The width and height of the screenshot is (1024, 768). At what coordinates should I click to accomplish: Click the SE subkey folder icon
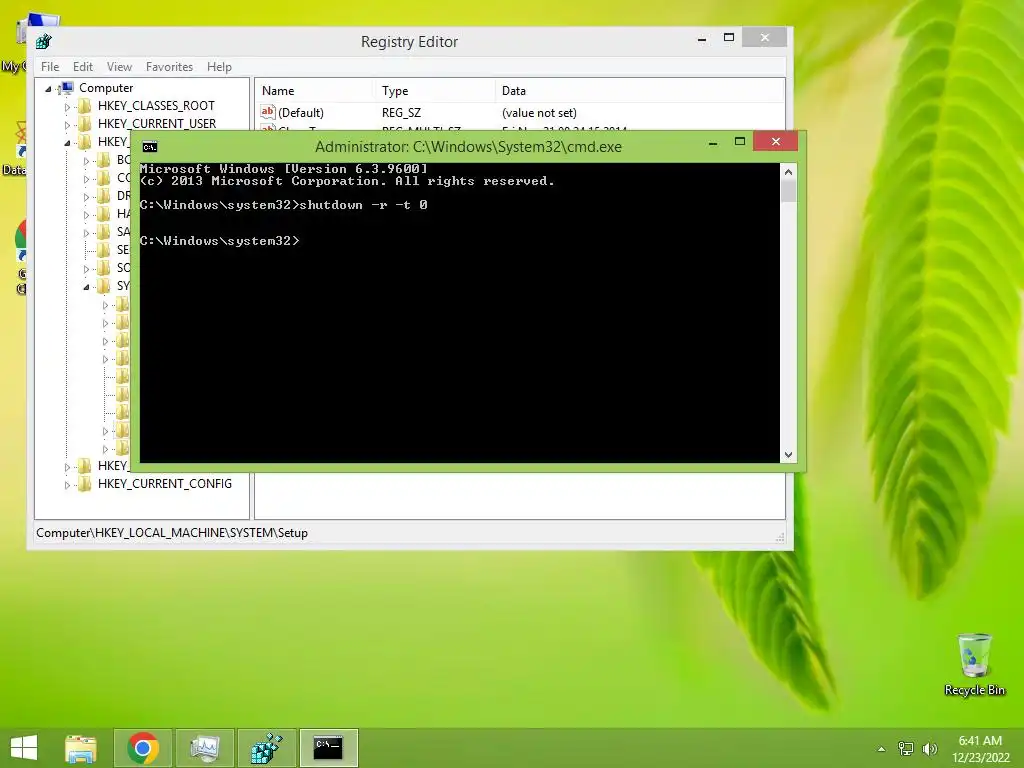click(x=104, y=249)
